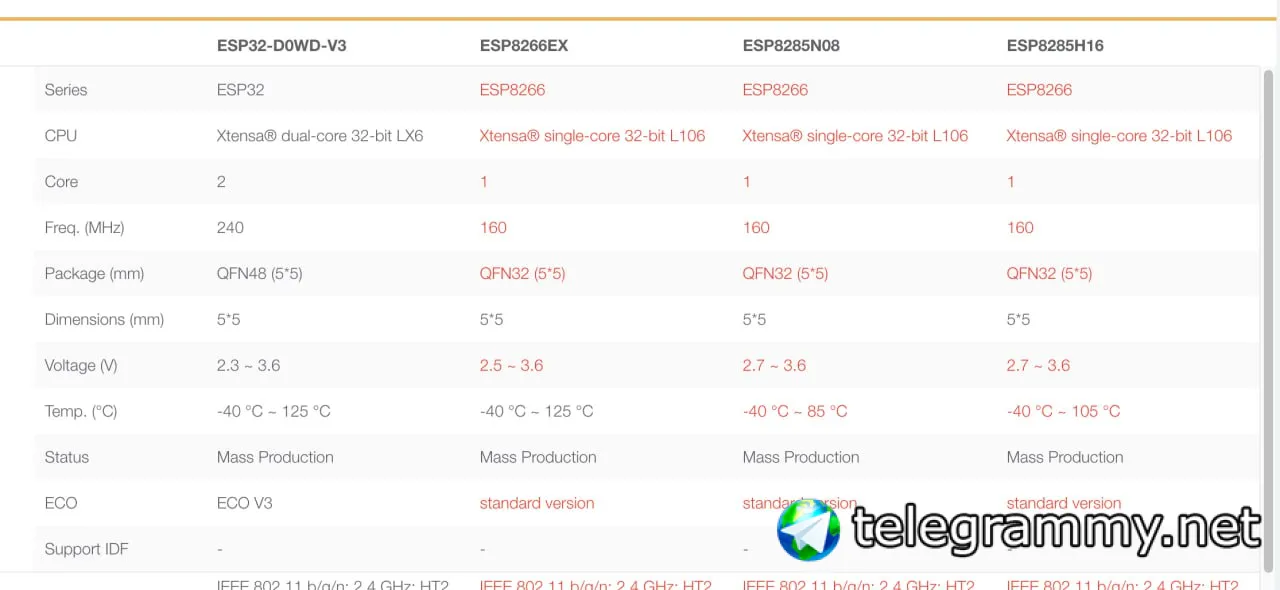
Task: Click the ESP8285H16 column header
Action: click(x=1055, y=45)
